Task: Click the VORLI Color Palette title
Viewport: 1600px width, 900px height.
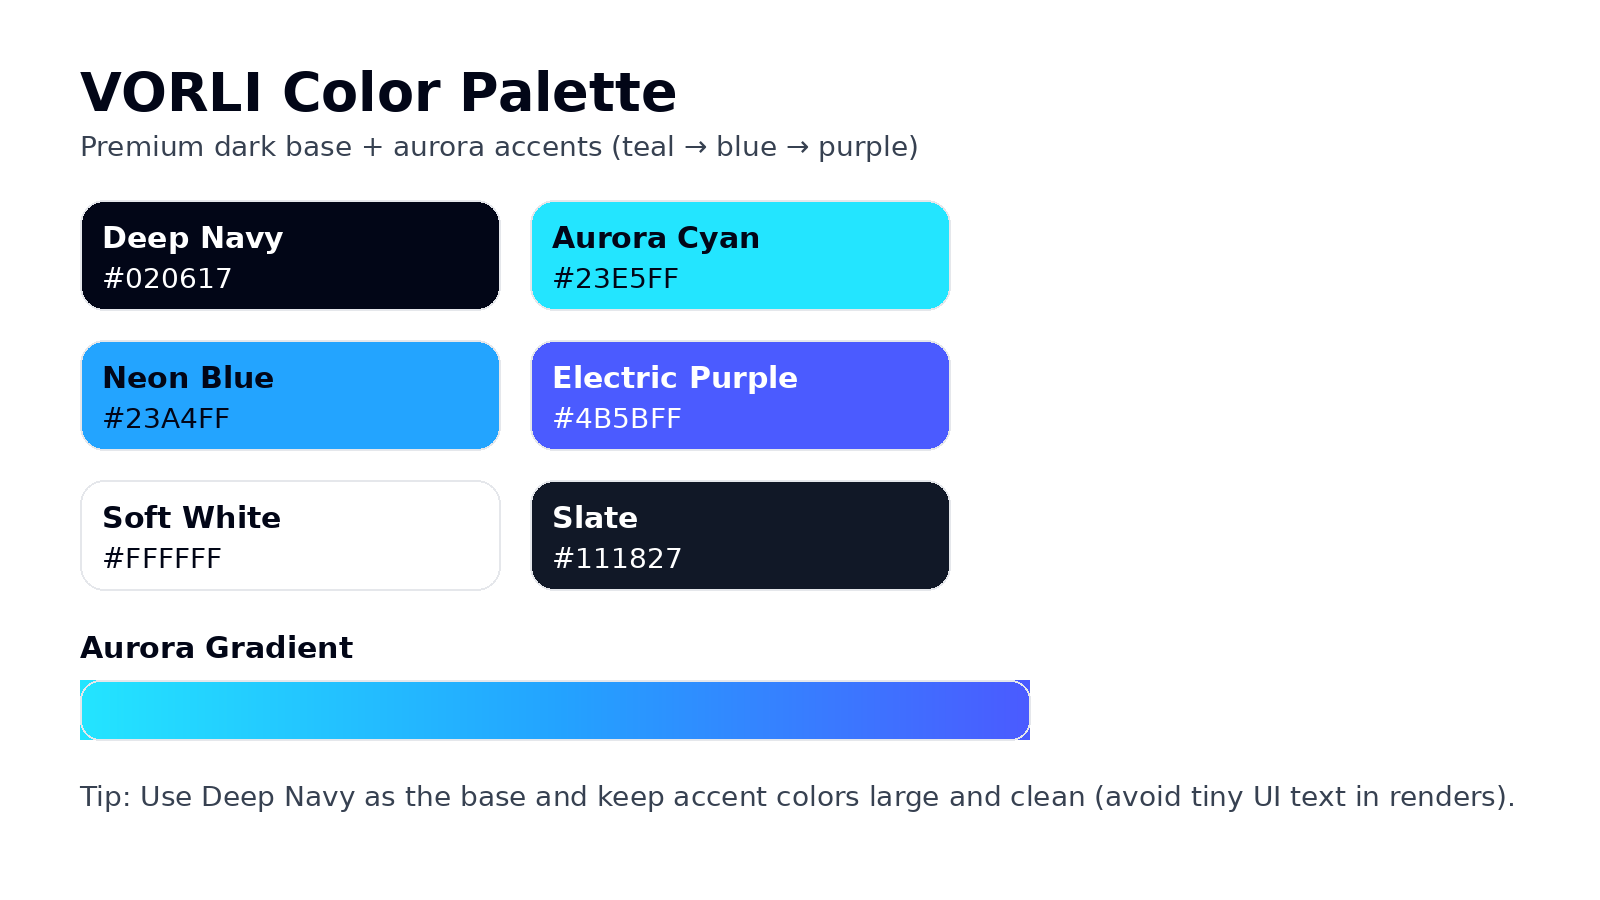Action: 378,93
